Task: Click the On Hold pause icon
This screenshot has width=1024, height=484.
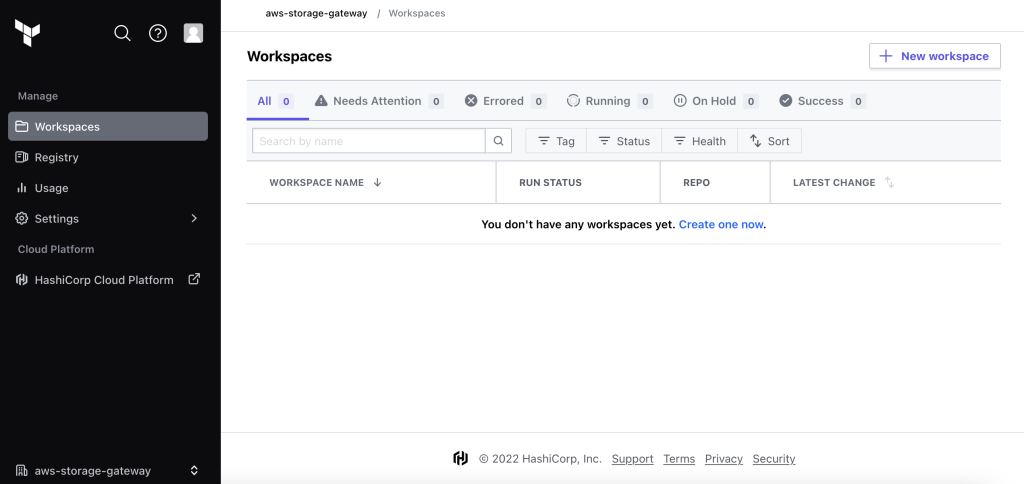Action: pos(680,101)
